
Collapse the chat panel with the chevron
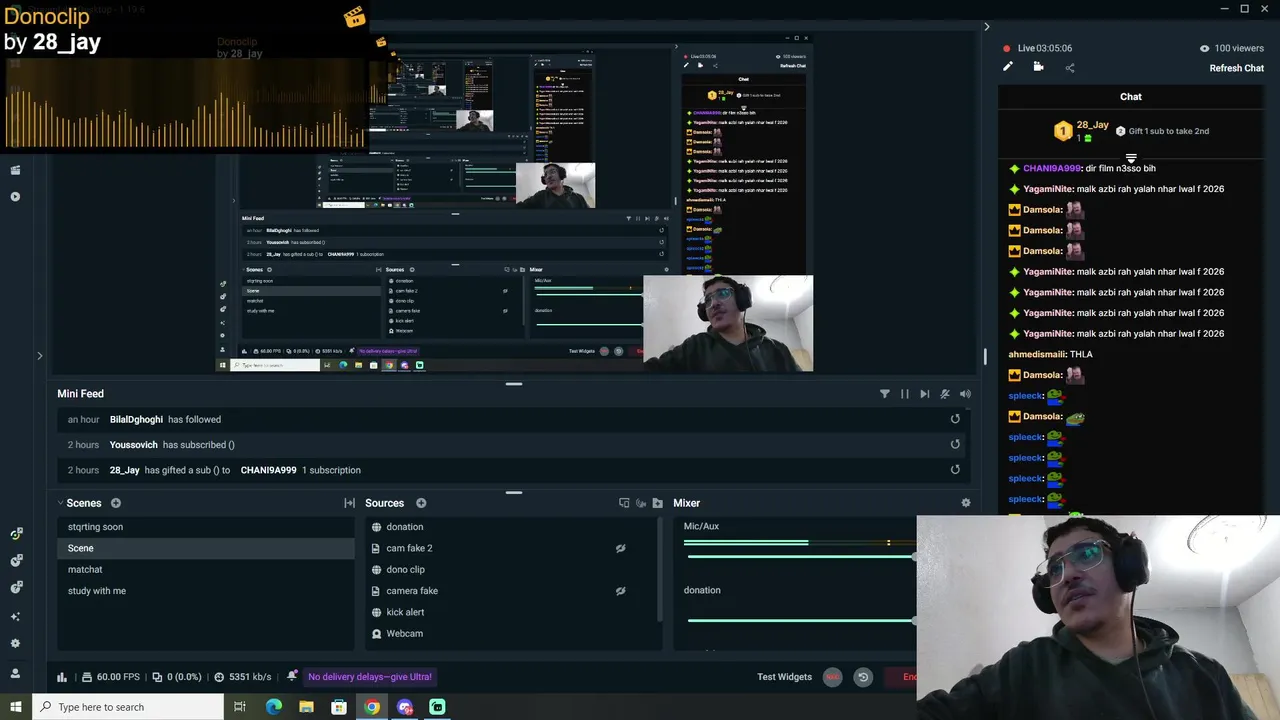coord(986,27)
